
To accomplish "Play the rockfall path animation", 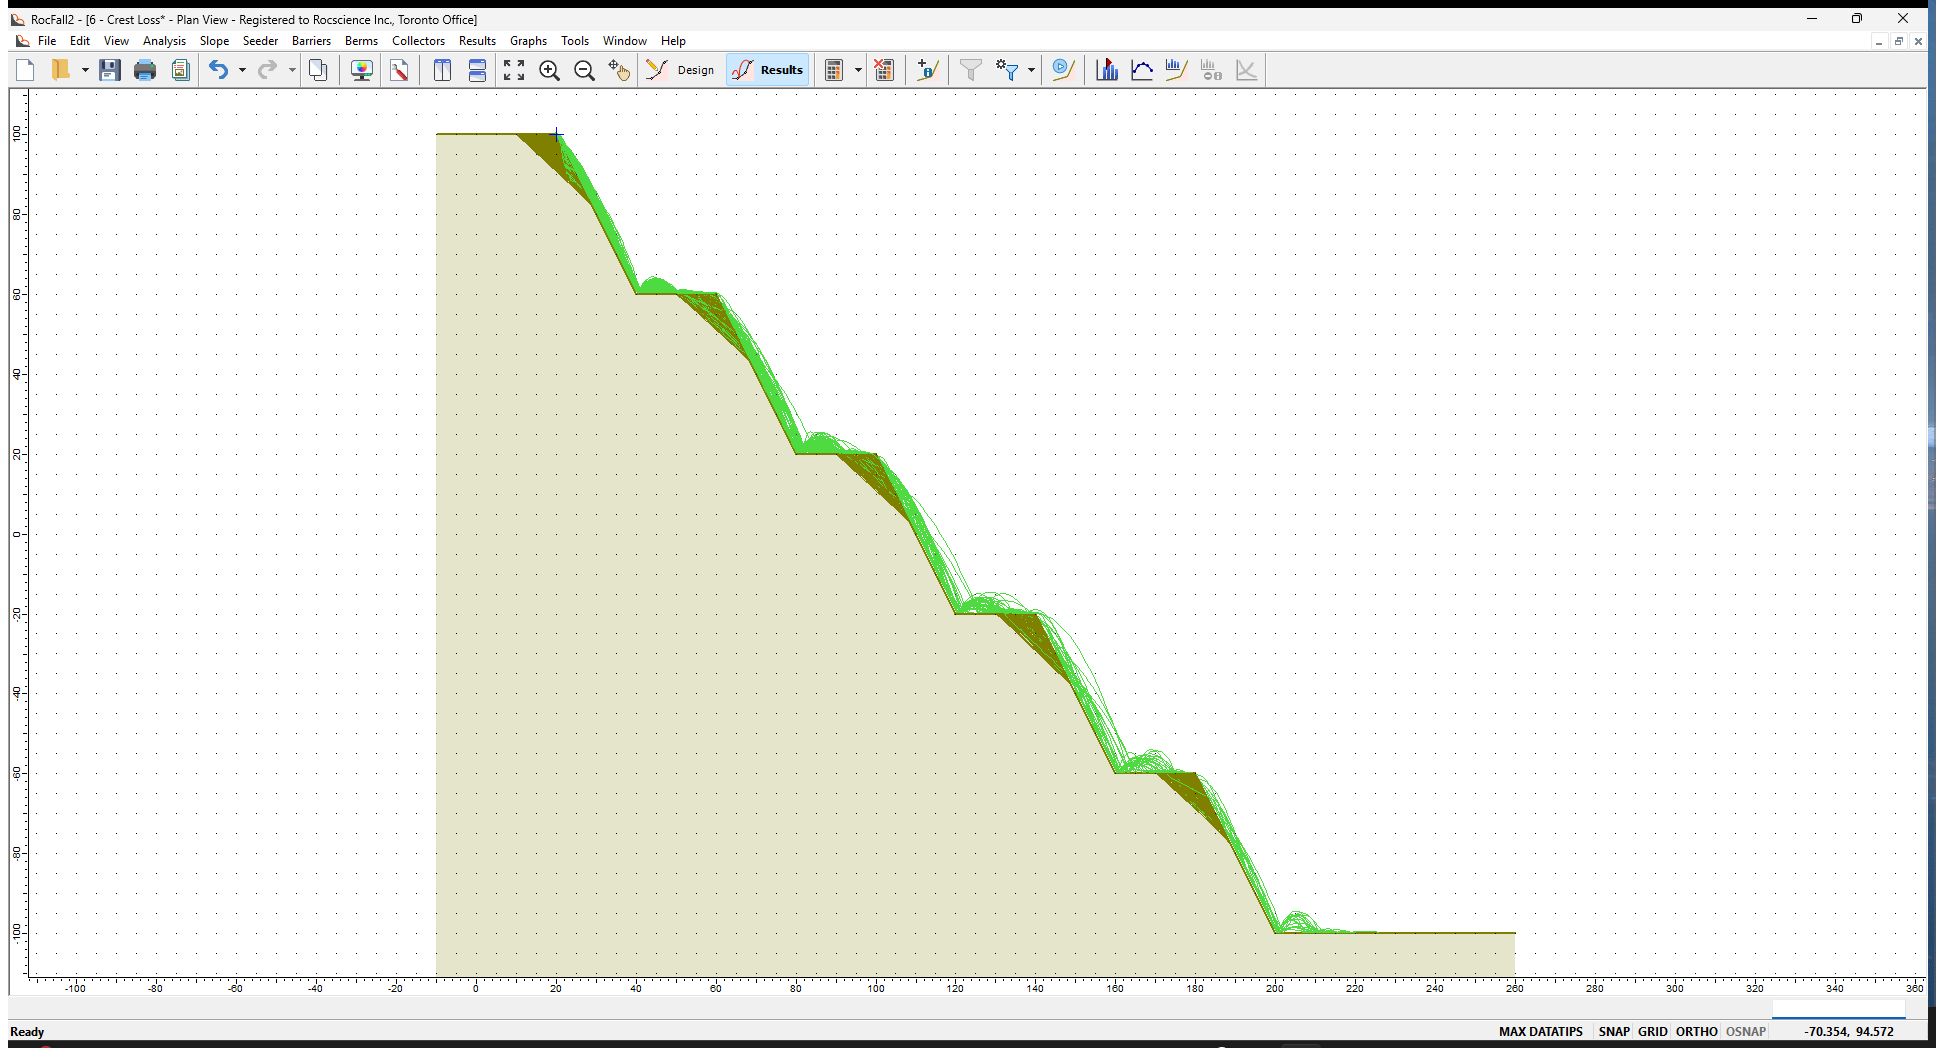I will [x=1062, y=70].
